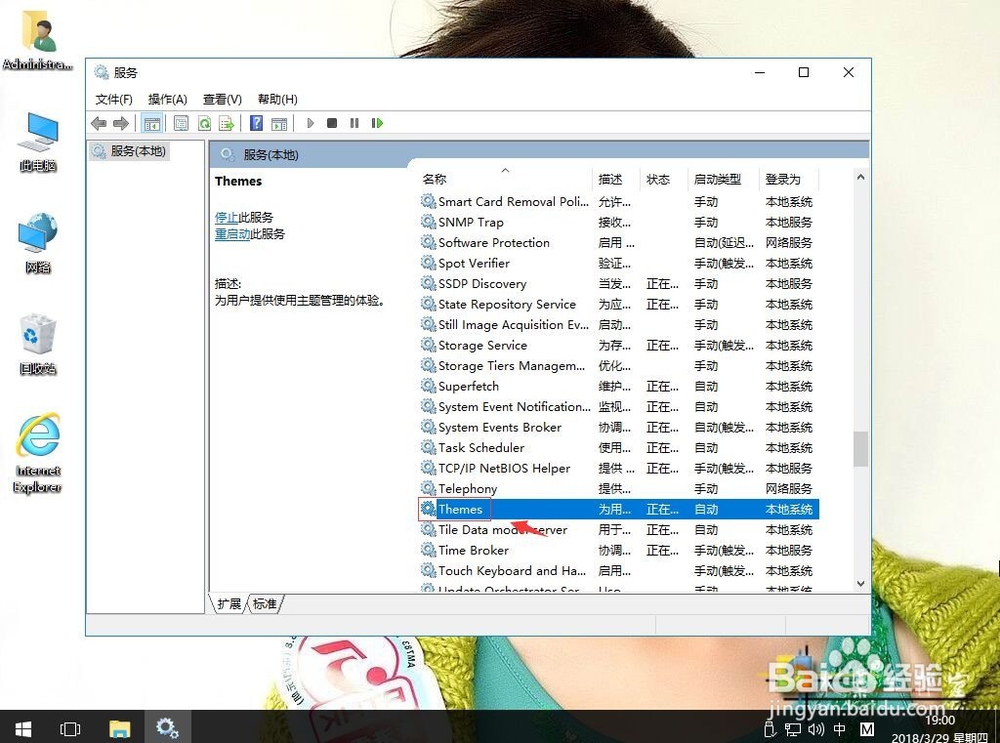Select the SSDP Discovery service
The width and height of the screenshot is (1000, 743).
pos(619,284)
